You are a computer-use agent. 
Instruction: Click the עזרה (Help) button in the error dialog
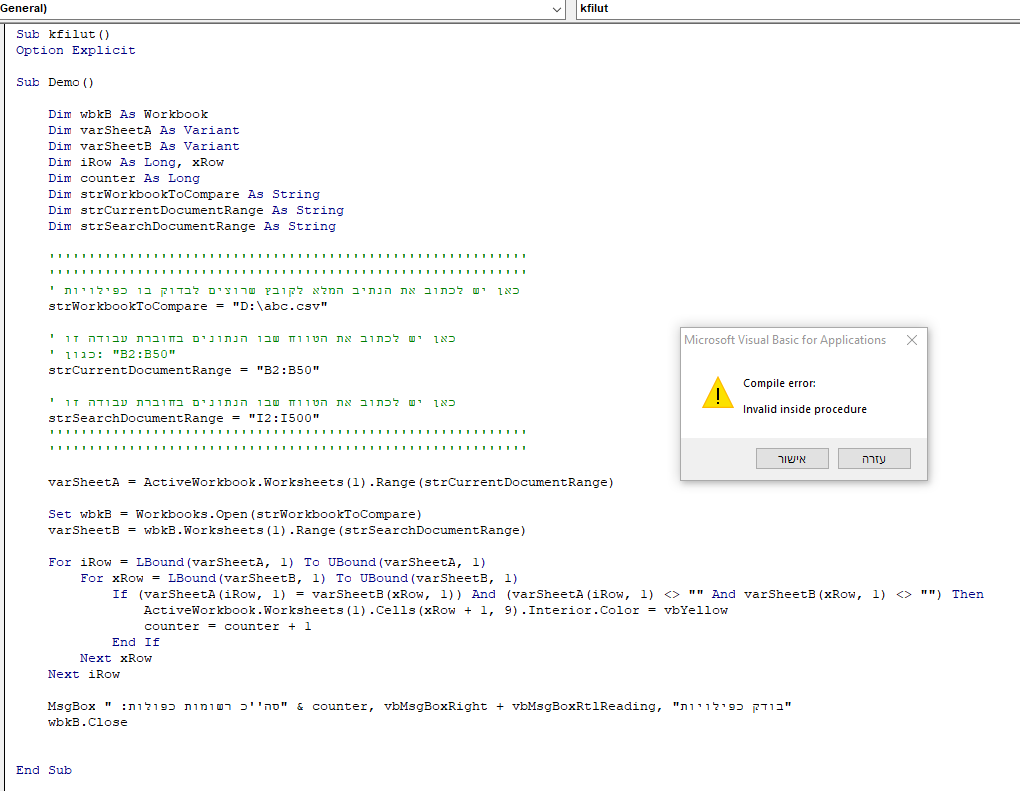pos(874,459)
